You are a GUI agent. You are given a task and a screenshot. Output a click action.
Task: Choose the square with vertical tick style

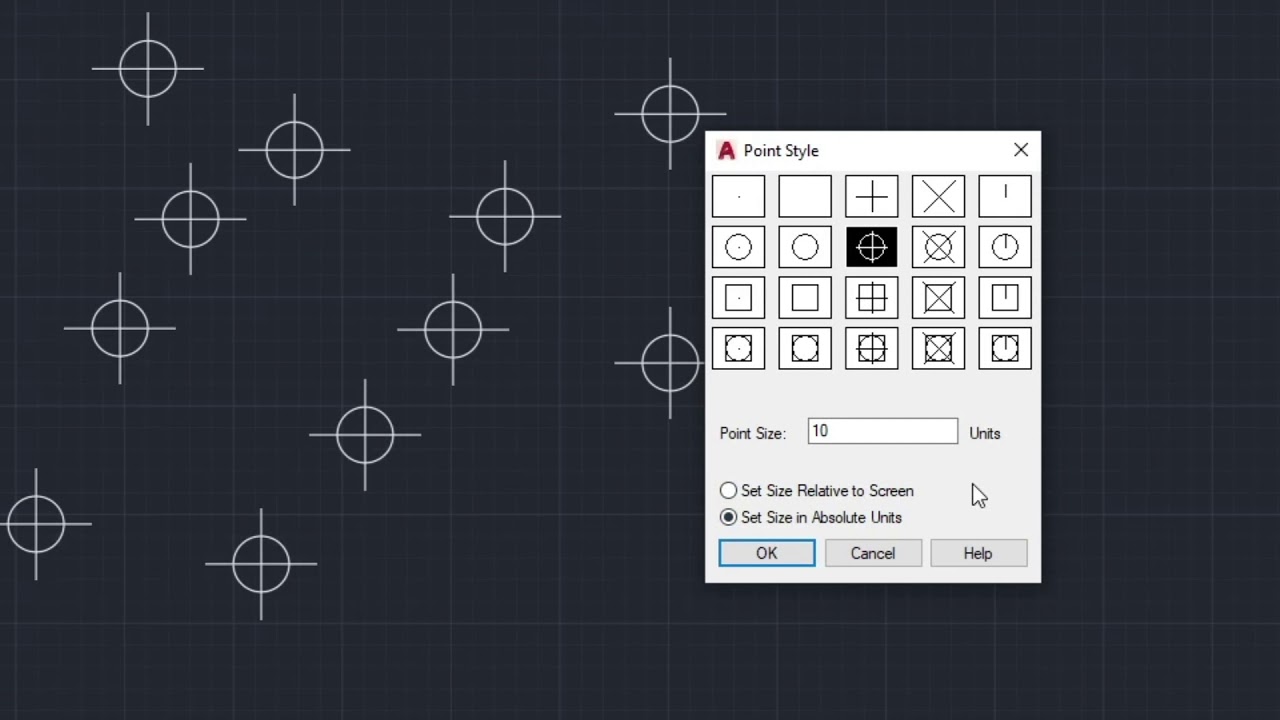pyautogui.click(x=1005, y=298)
